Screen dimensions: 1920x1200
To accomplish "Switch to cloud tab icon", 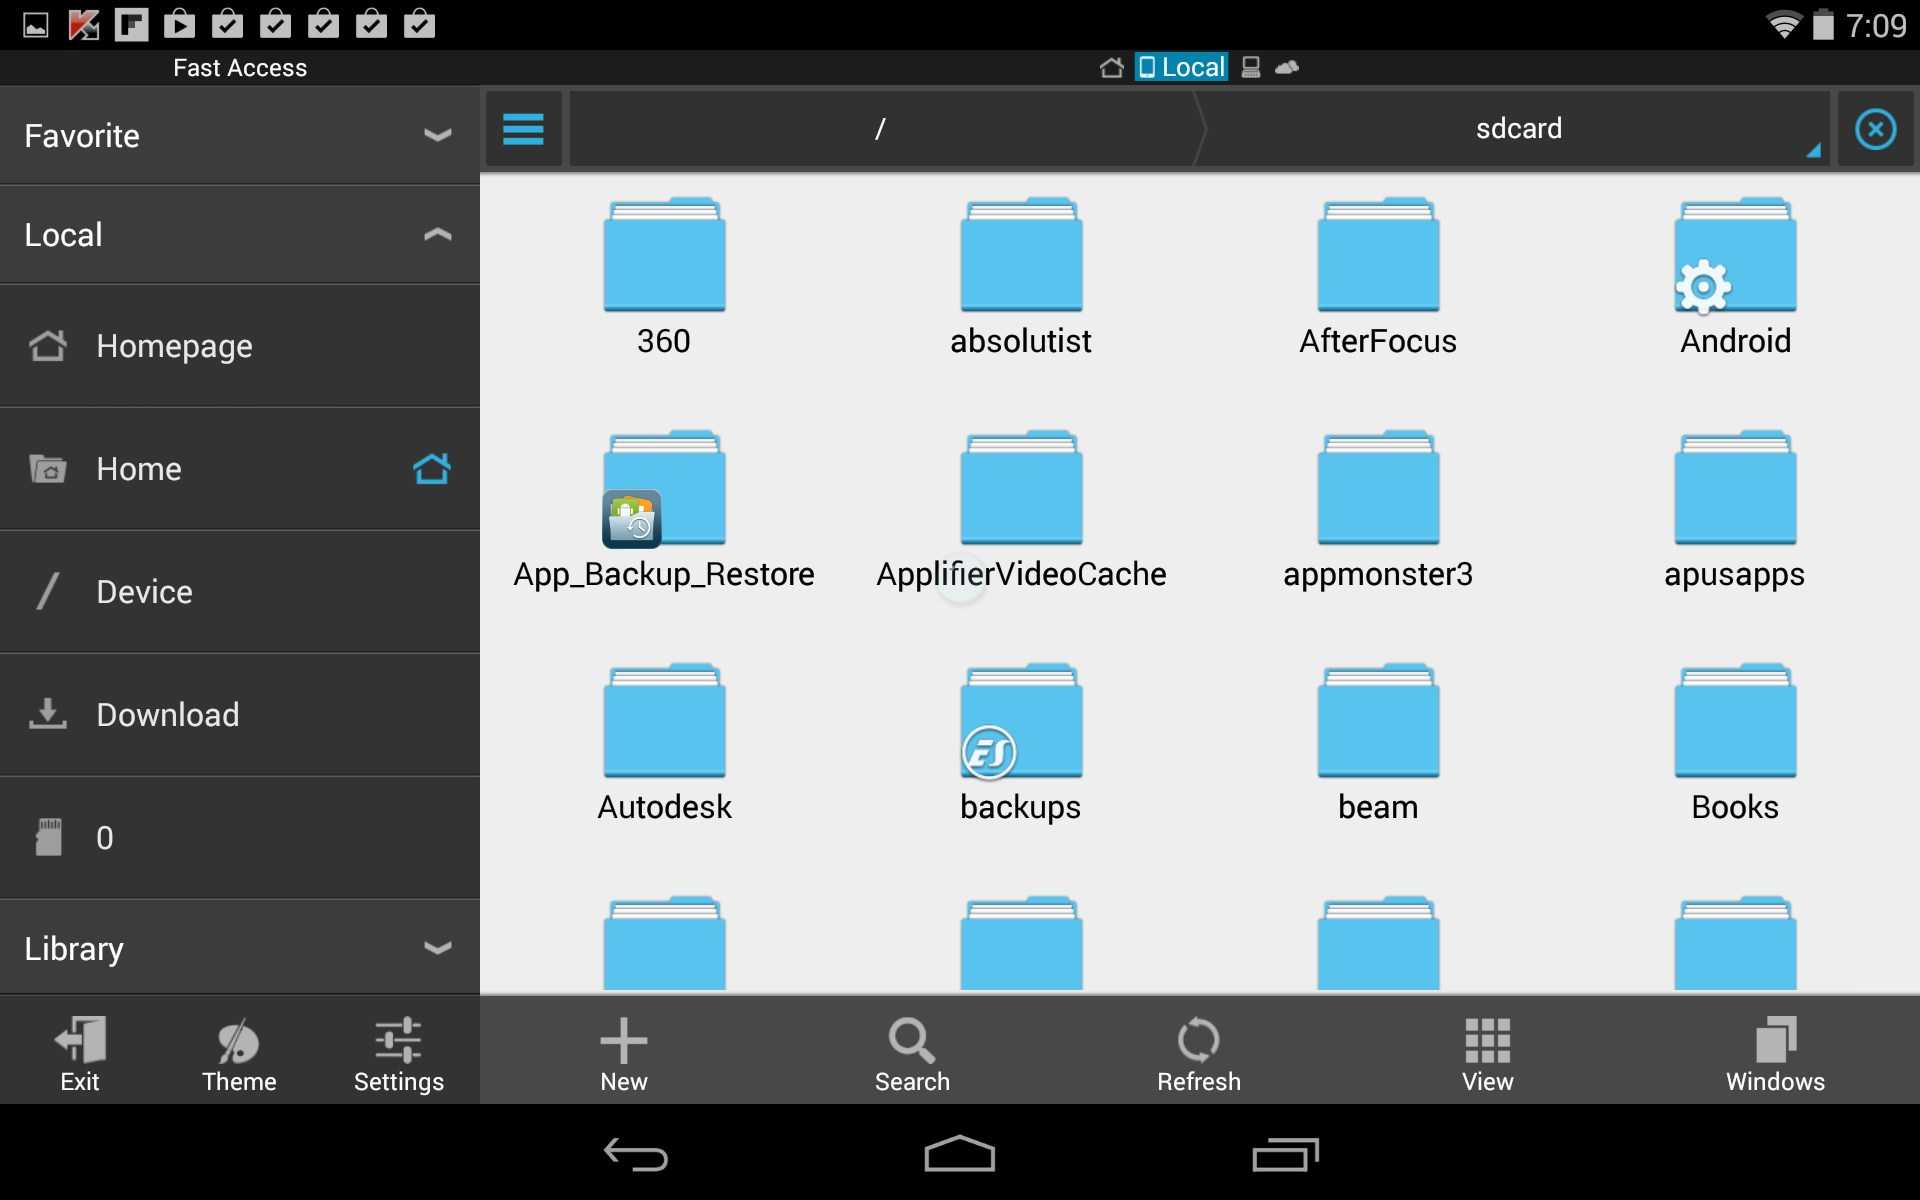I will (x=1287, y=67).
